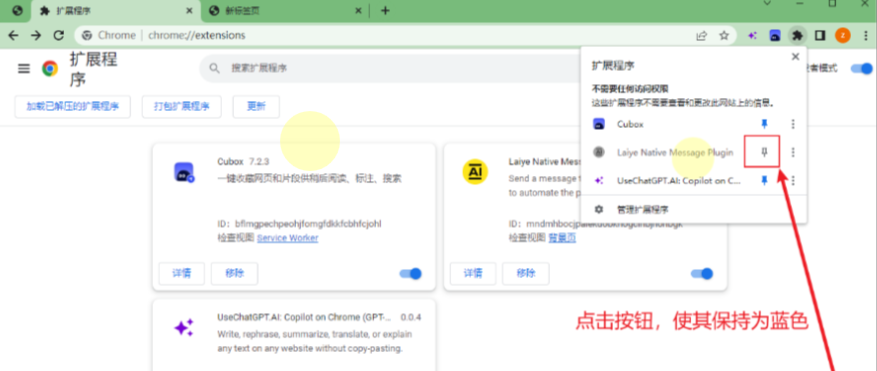Unpin Cubox using its blue pin
The image size is (877, 371).
[765, 124]
